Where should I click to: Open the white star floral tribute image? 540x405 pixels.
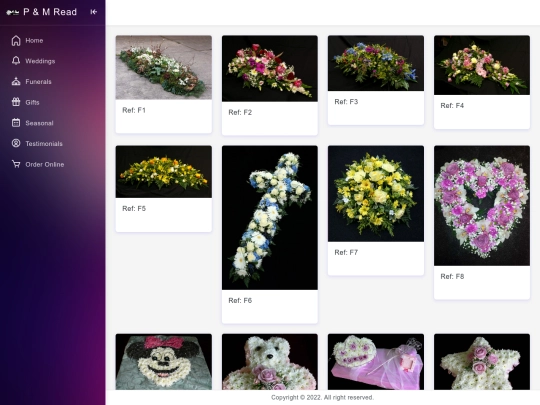482,362
